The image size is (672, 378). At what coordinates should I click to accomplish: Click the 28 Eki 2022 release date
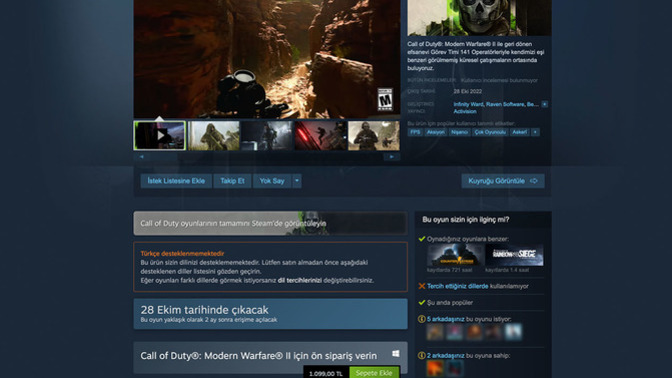(x=468, y=91)
